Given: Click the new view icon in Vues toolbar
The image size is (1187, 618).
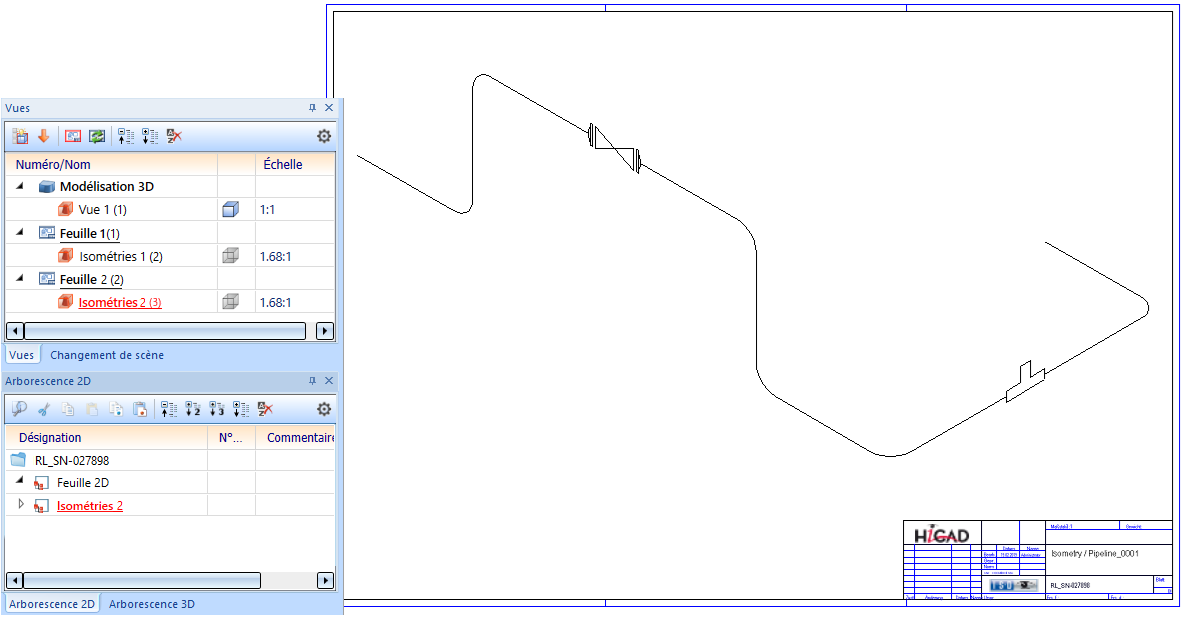Looking at the screenshot, I should click(x=20, y=136).
